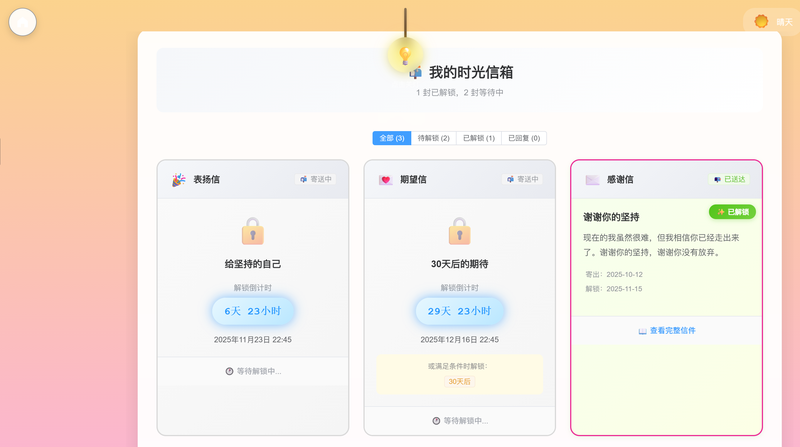Click the date 2025年11月23日 22:45
The image size is (800, 447).
(x=253, y=340)
